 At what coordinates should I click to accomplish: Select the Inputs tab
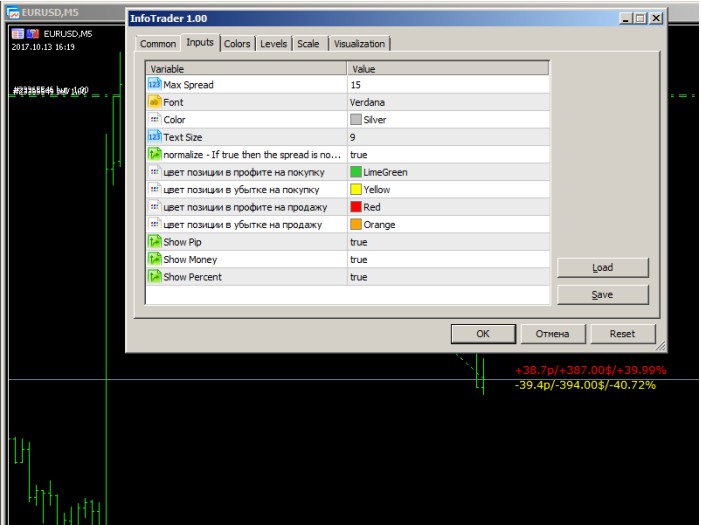coord(200,42)
